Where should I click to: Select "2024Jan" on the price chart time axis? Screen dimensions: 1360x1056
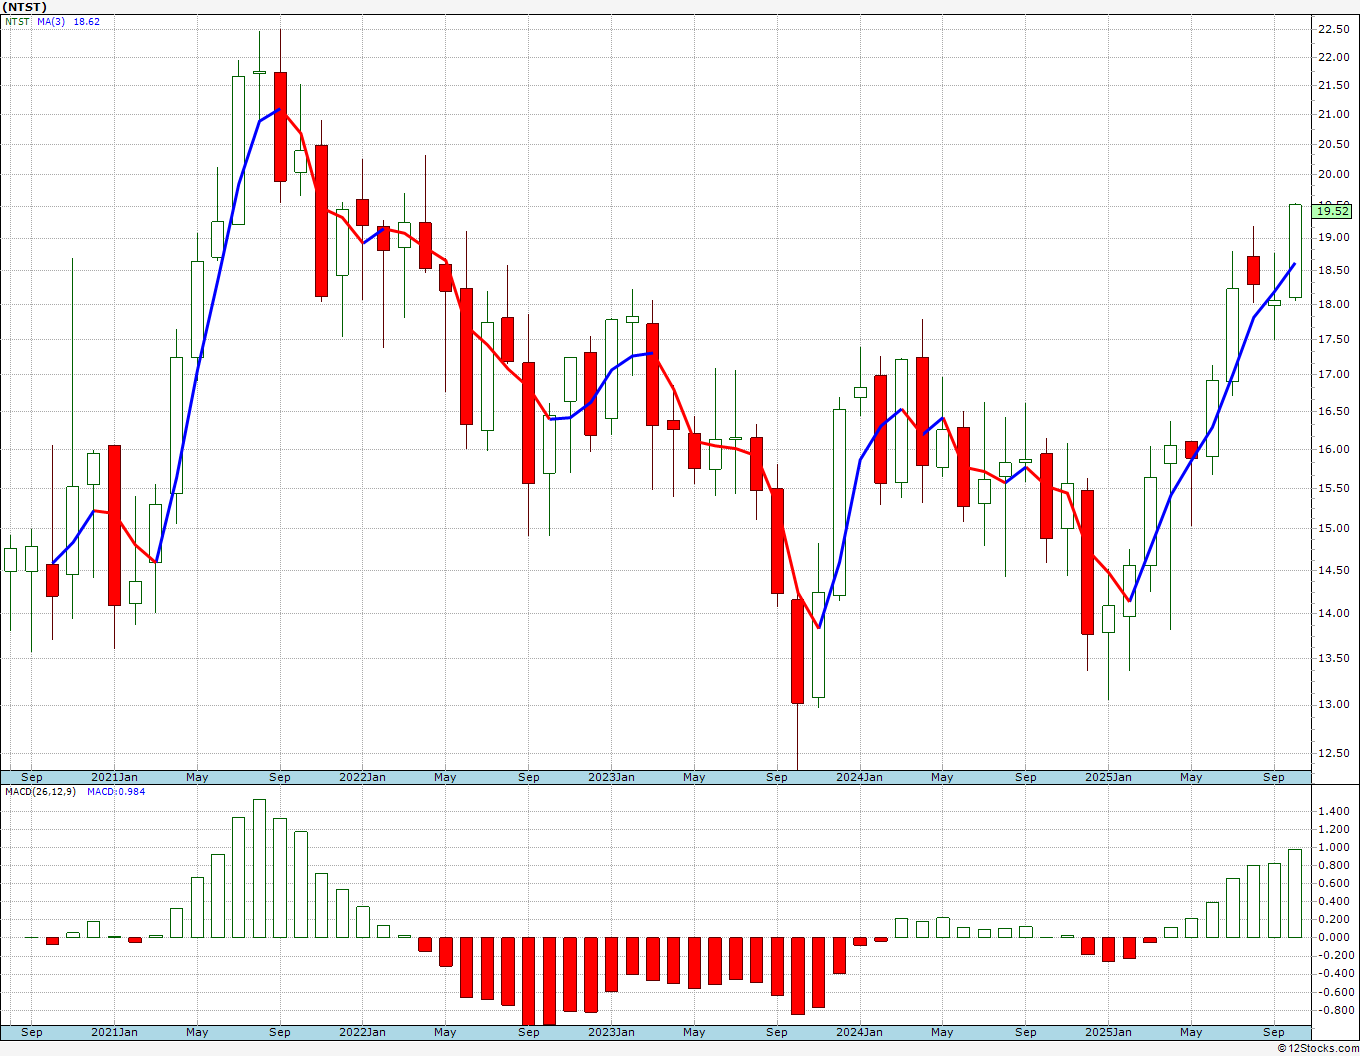tap(859, 777)
